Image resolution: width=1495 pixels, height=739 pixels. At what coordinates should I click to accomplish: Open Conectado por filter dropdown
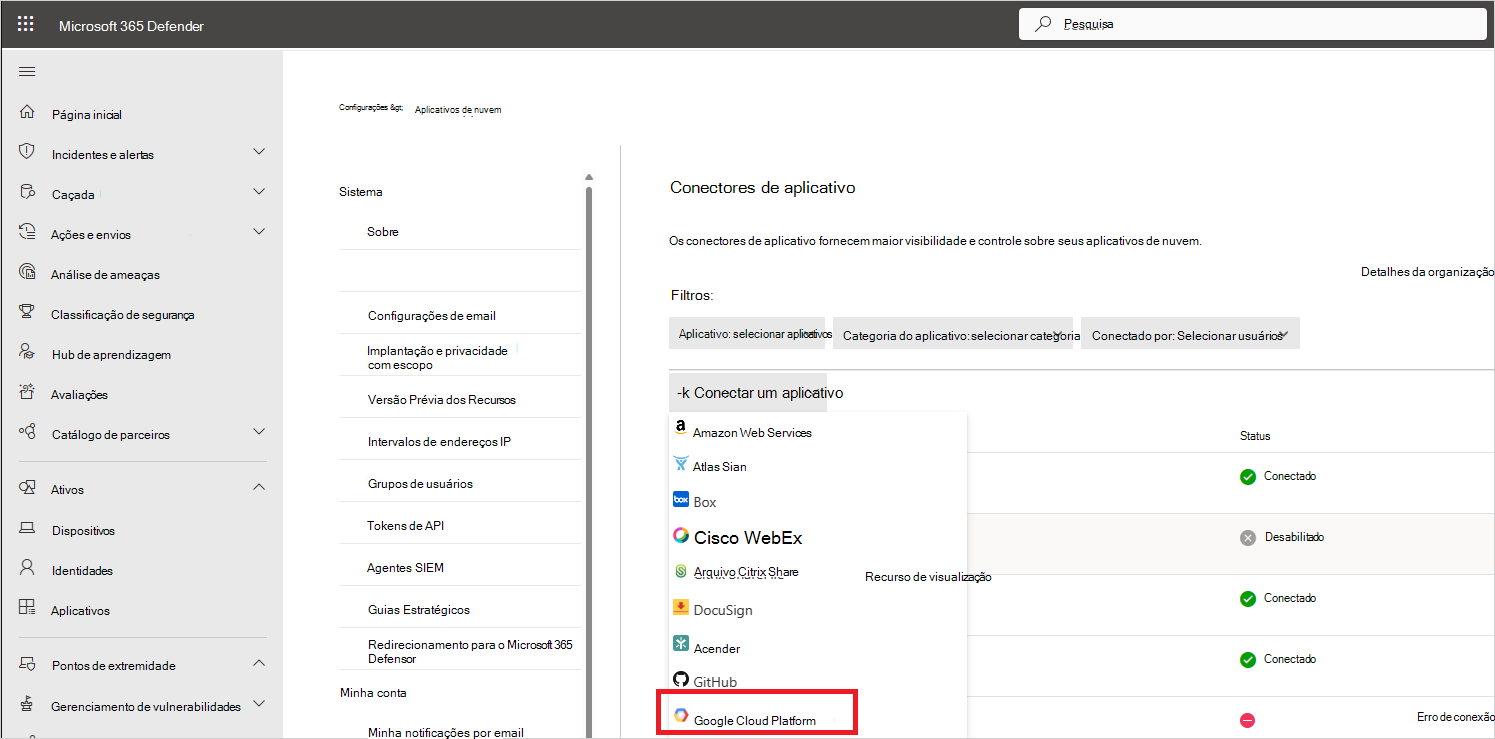(1190, 335)
